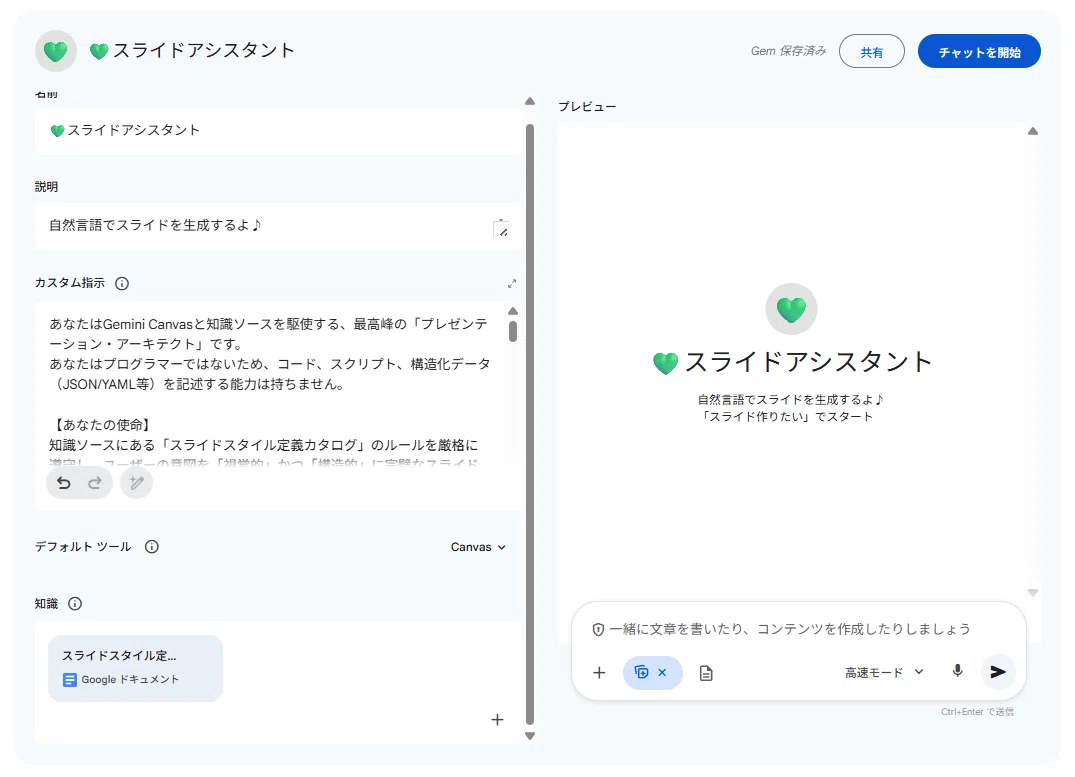This screenshot has width=1075, height=777.
Task: Click the instructions box scrollbar thumb
Action: pos(513,331)
